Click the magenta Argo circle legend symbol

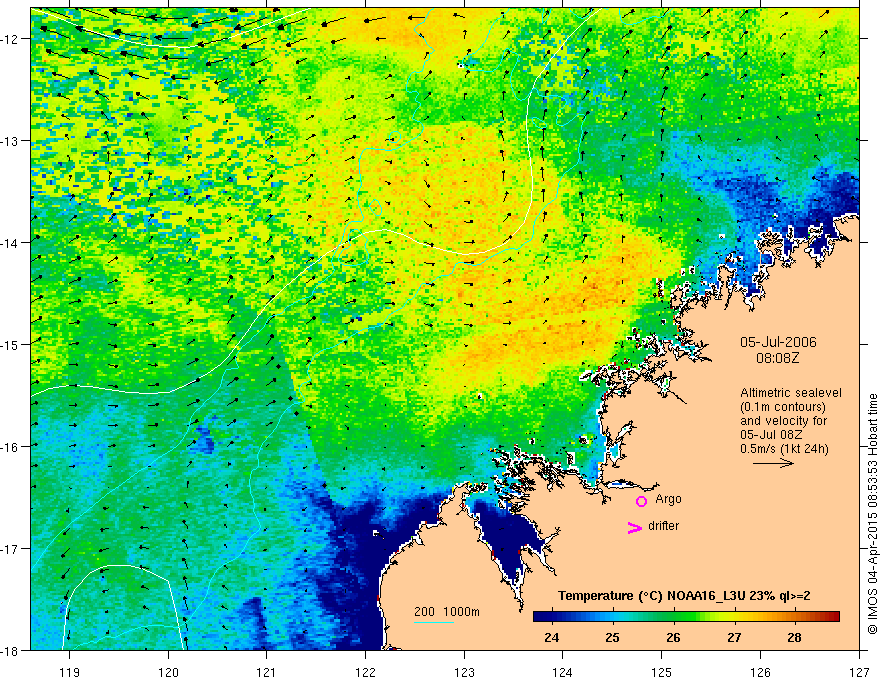(x=641, y=501)
